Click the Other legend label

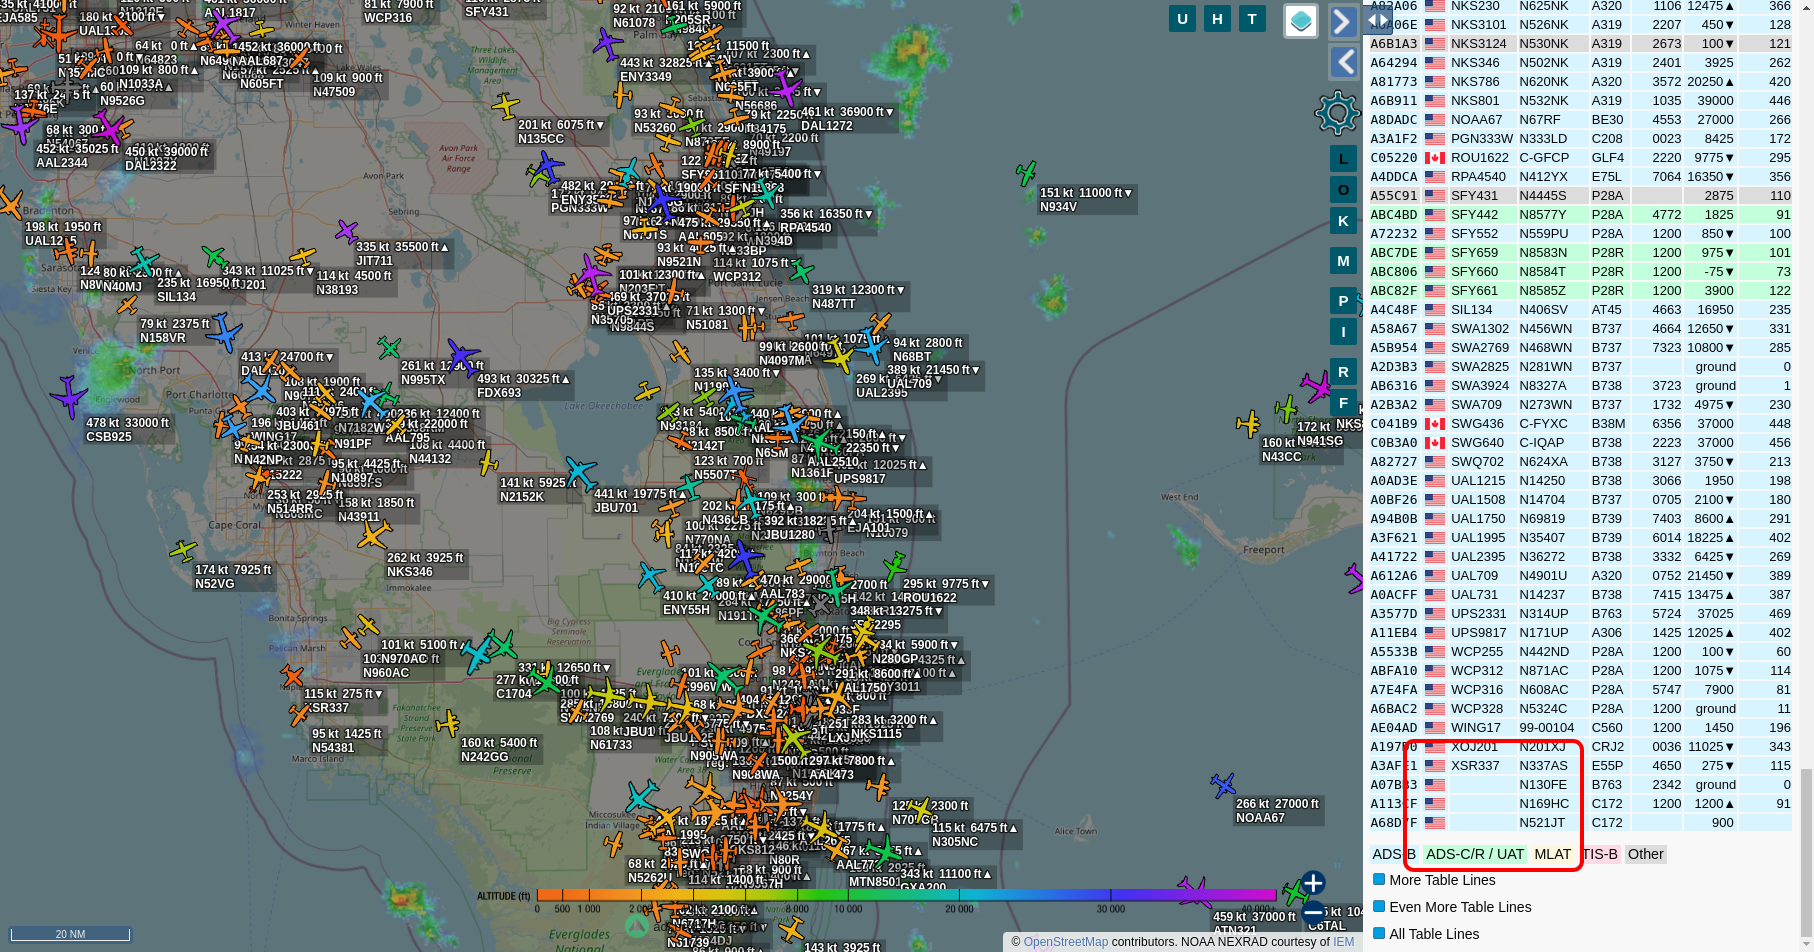click(x=1646, y=854)
